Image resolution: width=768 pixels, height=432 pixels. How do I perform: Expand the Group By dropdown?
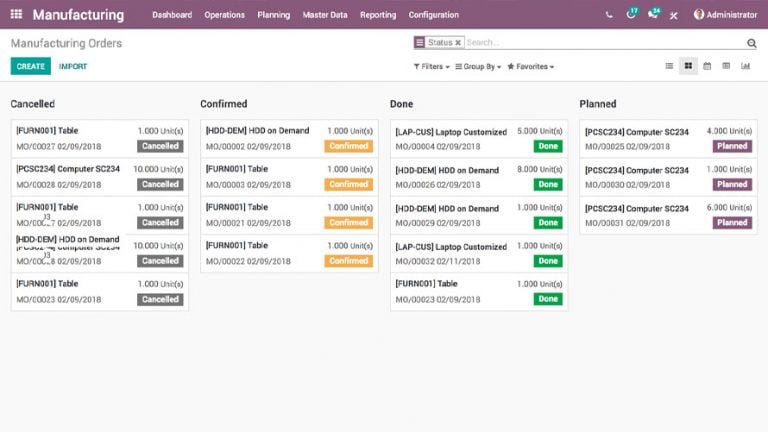pos(478,67)
